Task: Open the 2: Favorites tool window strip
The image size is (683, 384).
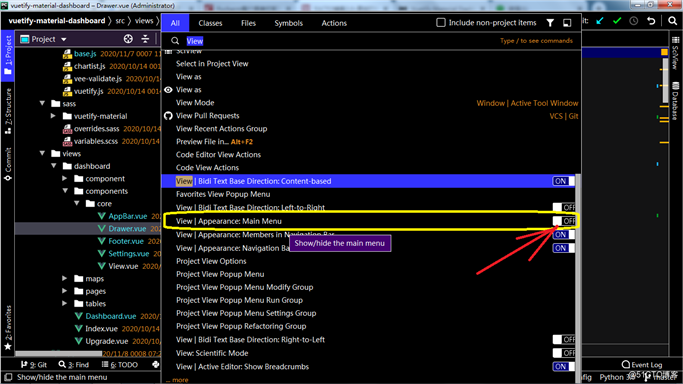Action: pyautogui.click(x=8, y=327)
